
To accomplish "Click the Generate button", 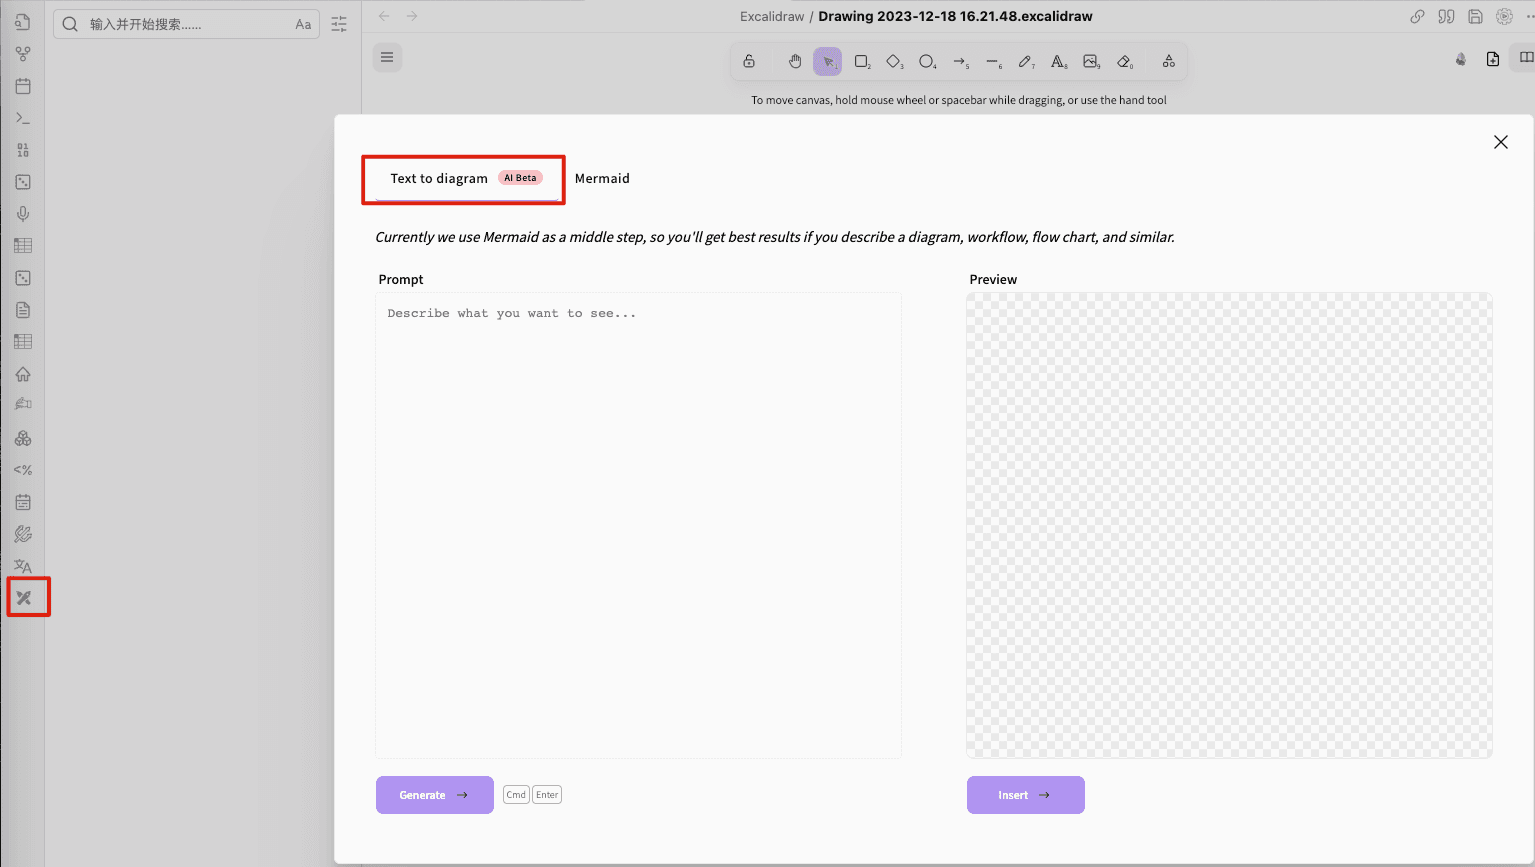I will (434, 795).
